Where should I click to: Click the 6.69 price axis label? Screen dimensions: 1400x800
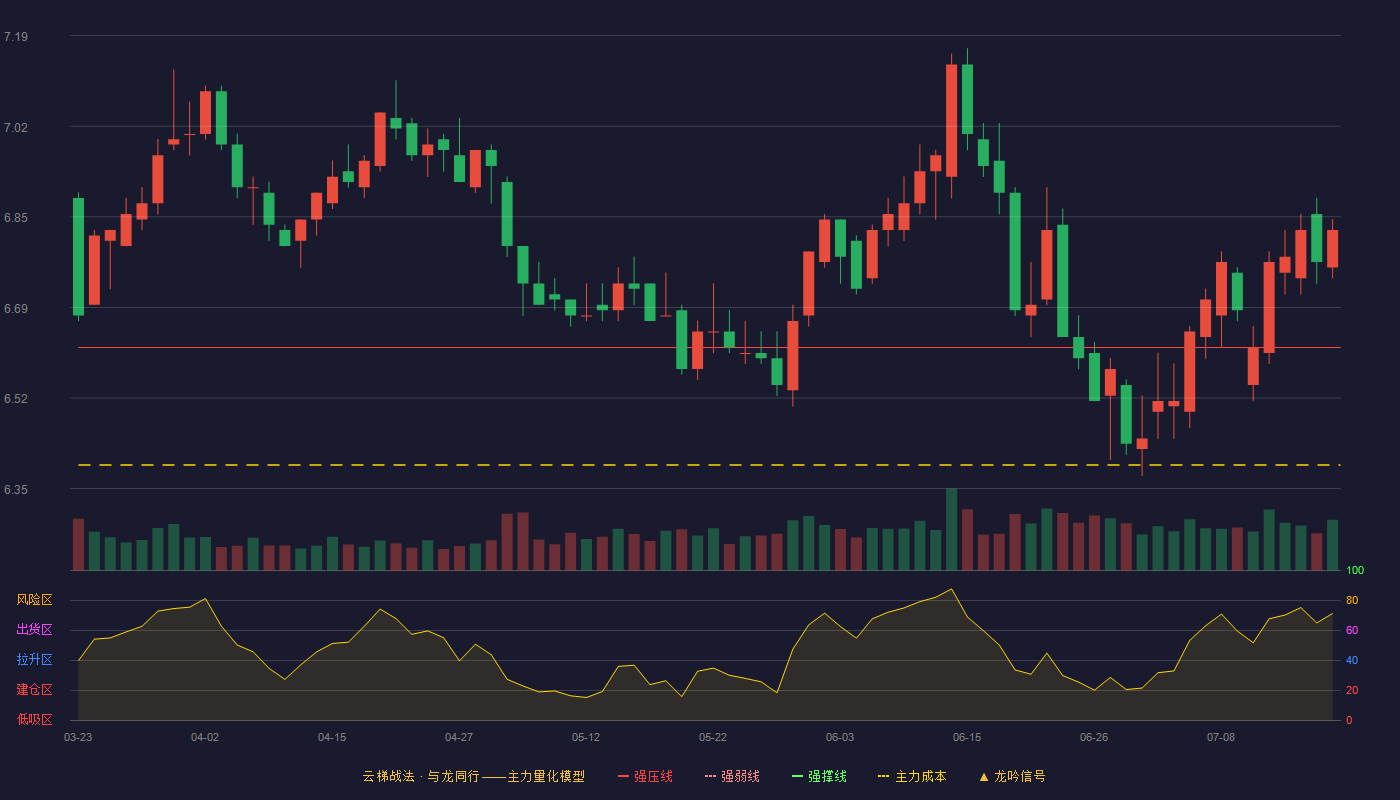[16, 309]
